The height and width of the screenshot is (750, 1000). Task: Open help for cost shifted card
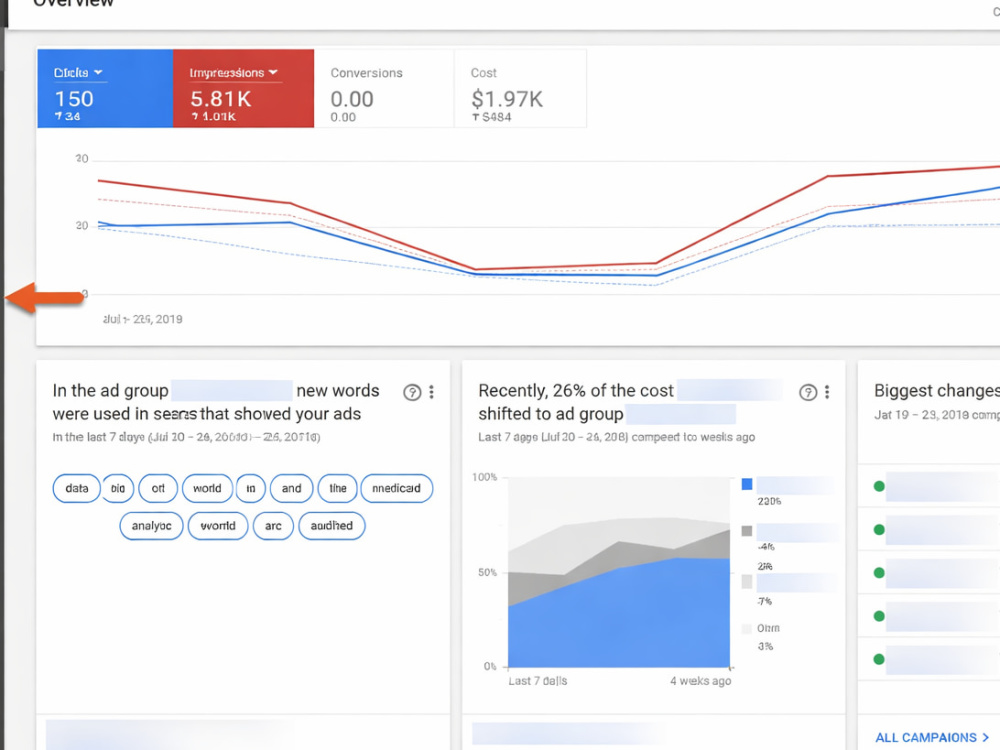coord(808,392)
